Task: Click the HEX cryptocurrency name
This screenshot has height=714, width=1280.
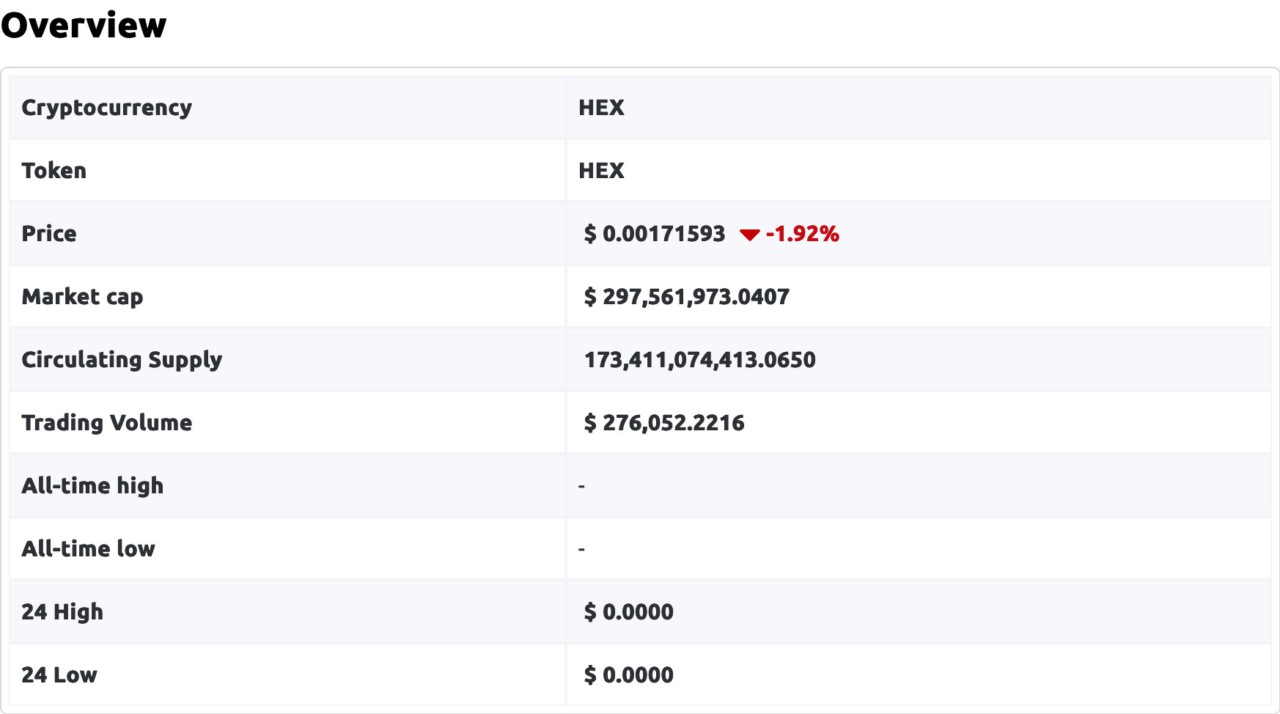Action: coord(600,107)
